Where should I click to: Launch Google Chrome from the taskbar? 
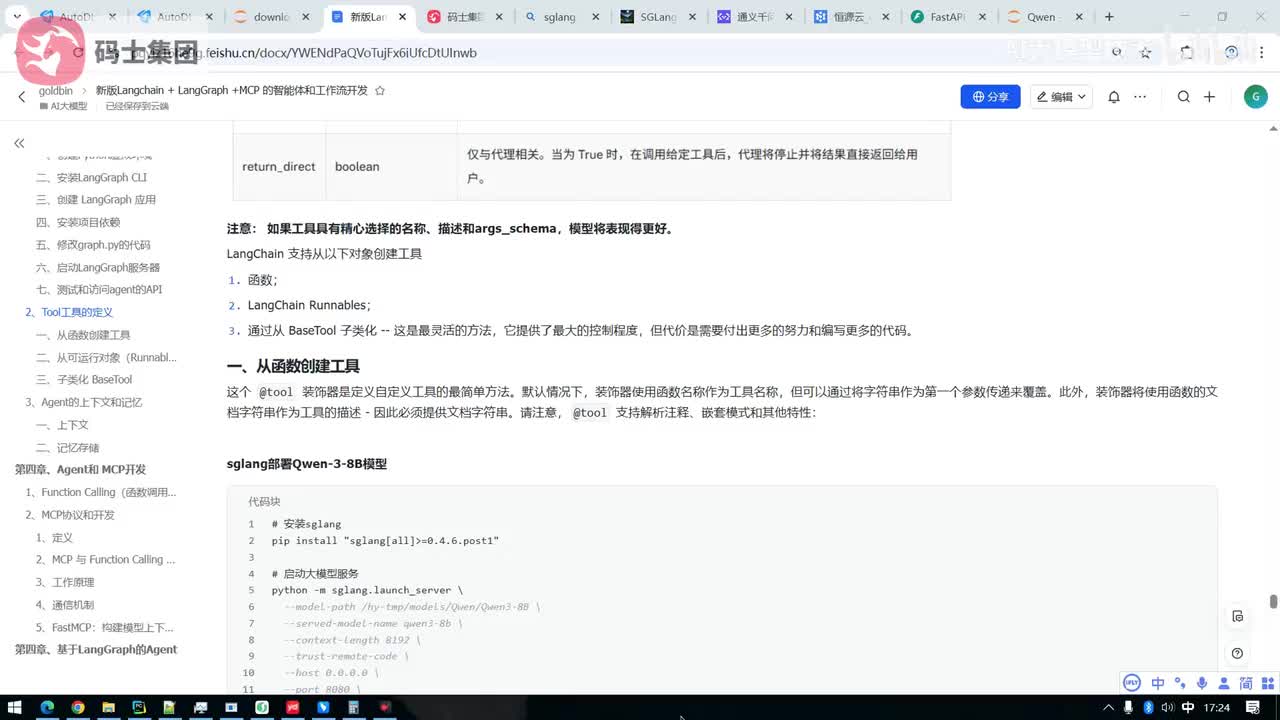click(78, 708)
